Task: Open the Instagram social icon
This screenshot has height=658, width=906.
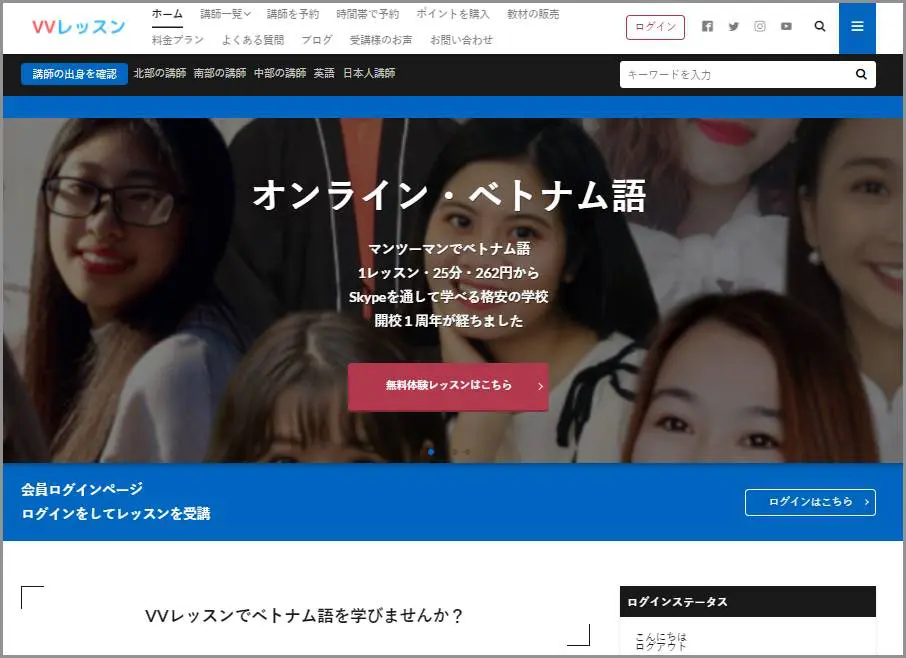Action: tap(760, 26)
